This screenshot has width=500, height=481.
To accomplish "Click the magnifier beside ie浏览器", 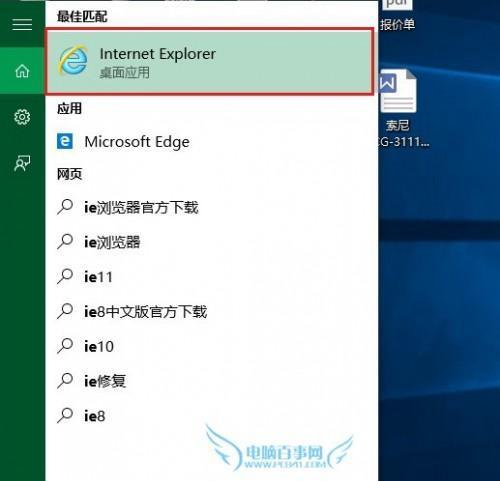I will point(65,242).
